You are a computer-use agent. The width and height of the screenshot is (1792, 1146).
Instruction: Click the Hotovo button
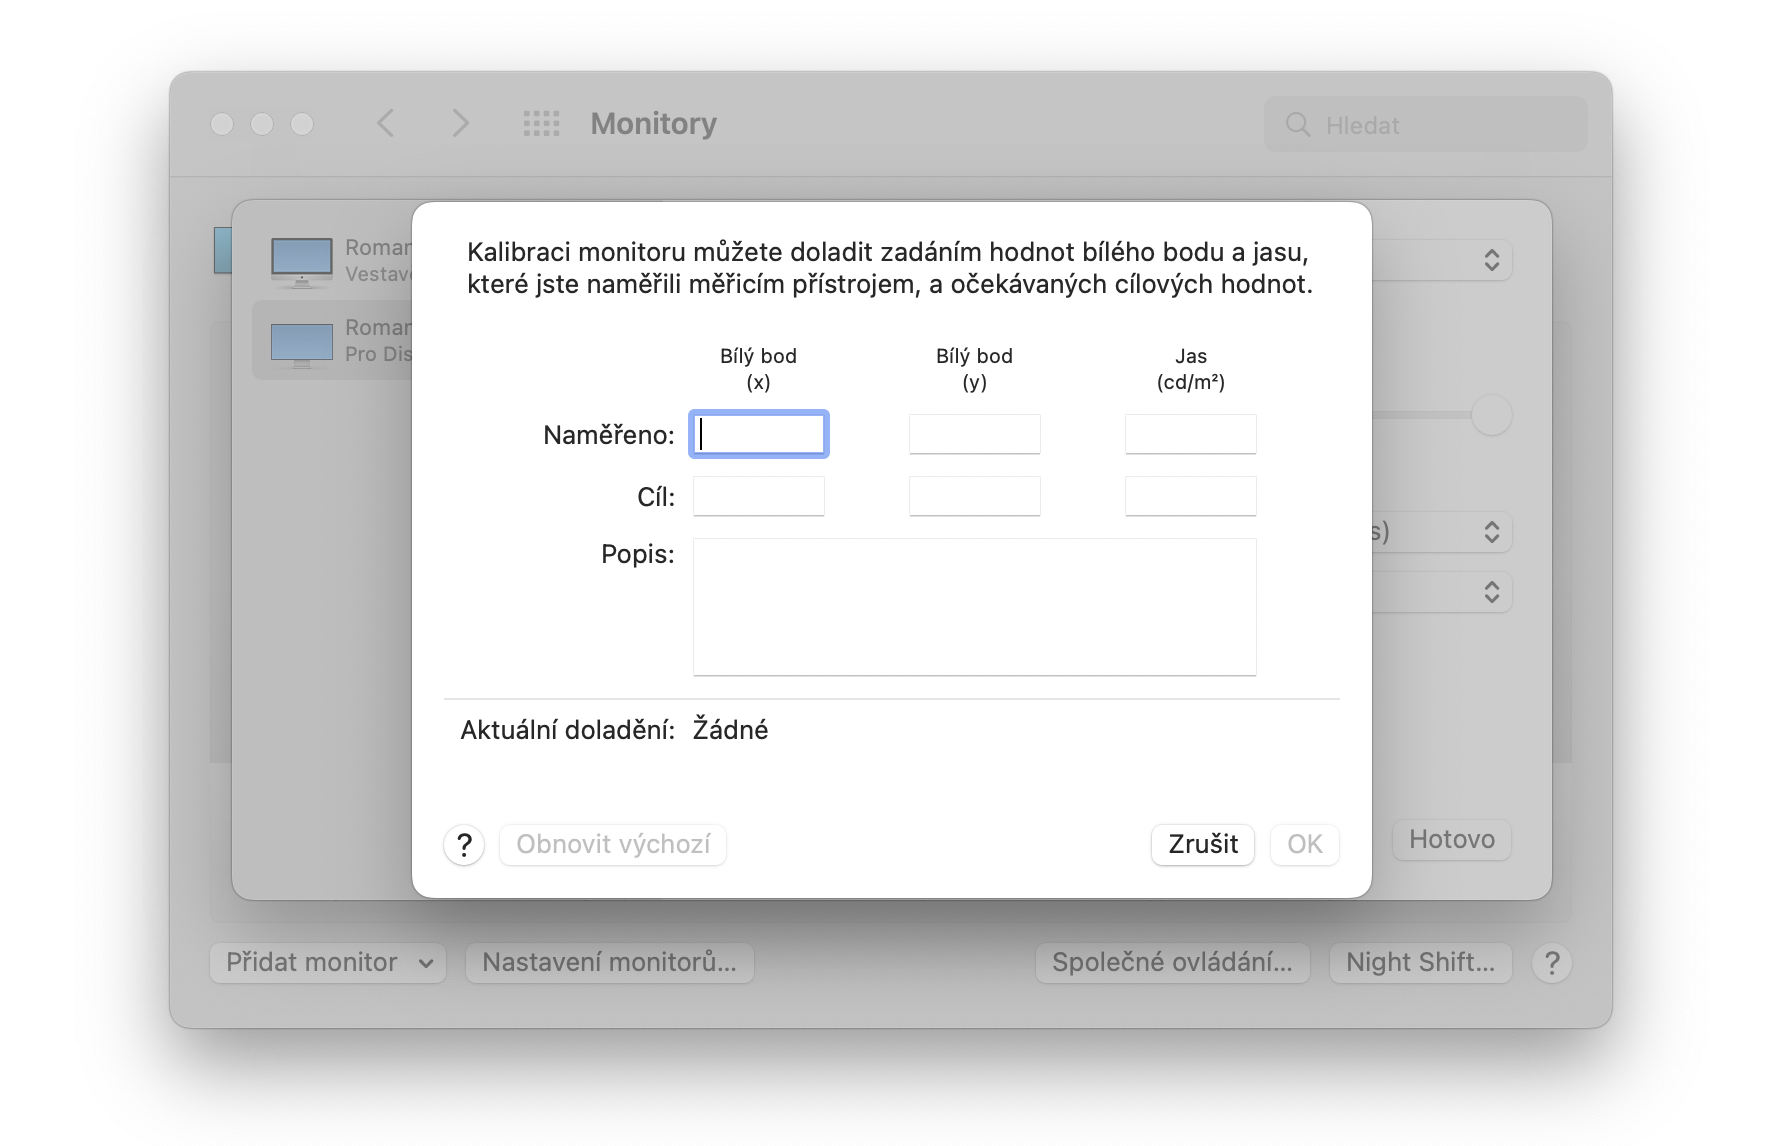coord(1452,840)
